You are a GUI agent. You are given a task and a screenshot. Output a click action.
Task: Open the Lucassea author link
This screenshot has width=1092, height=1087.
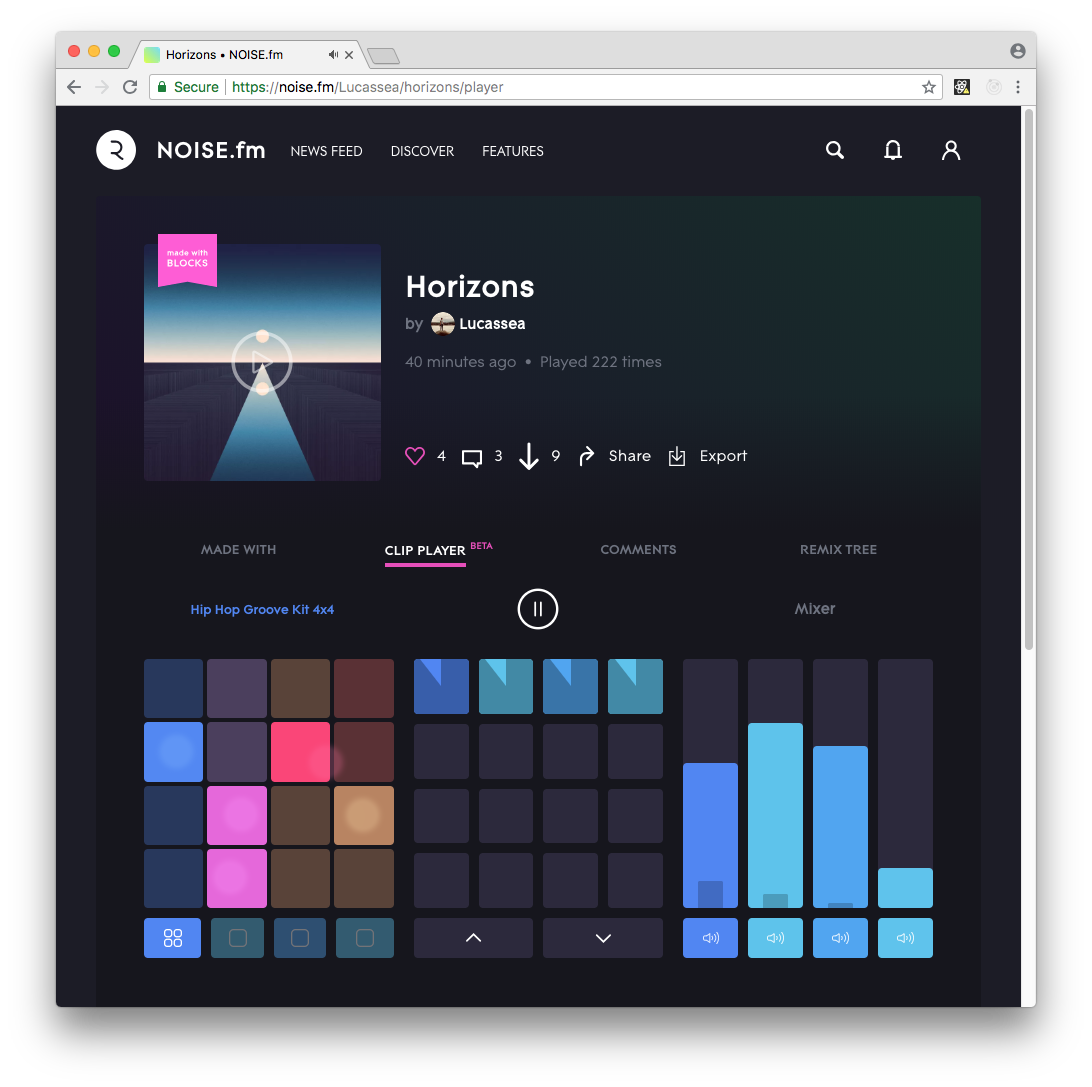click(492, 324)
